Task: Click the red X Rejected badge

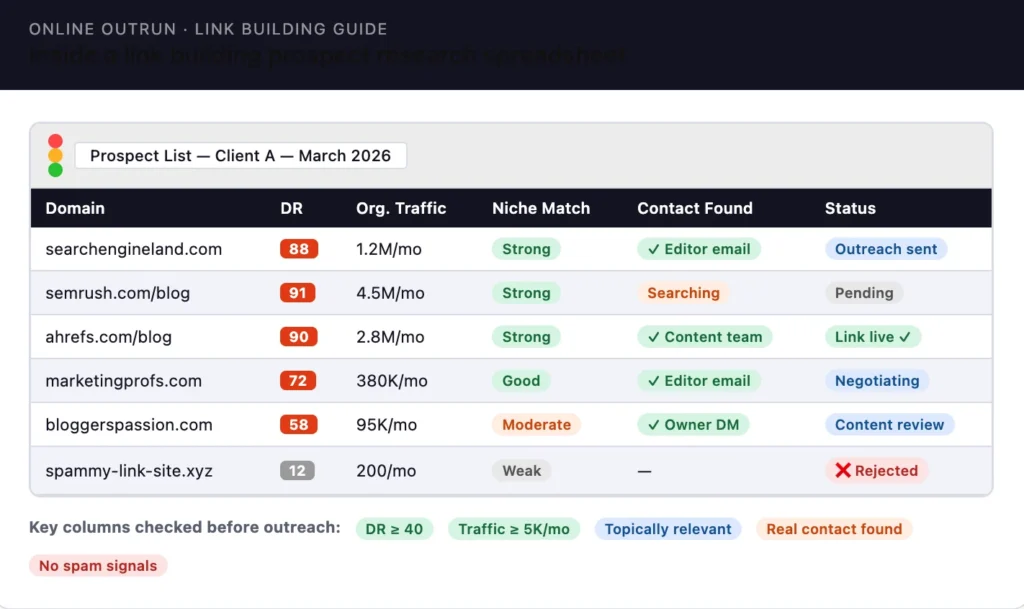Action: [x=876, y=470]
